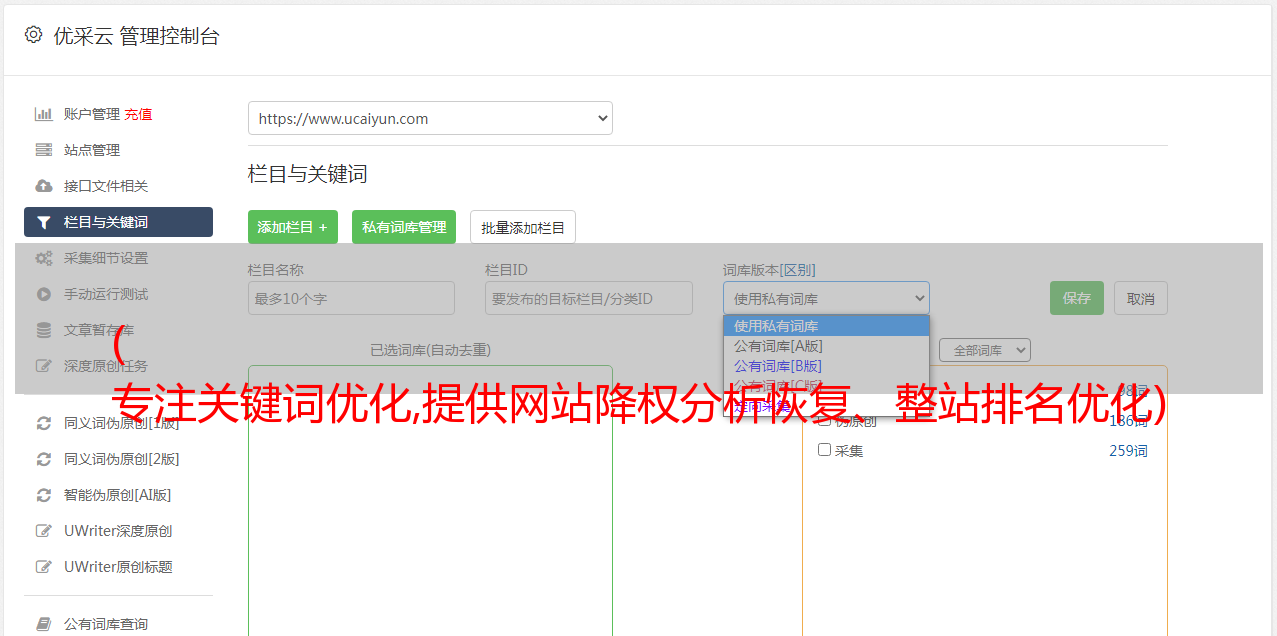Click the 259词 count link
Screen dimensions: 1277x636
click(1128, 451)
